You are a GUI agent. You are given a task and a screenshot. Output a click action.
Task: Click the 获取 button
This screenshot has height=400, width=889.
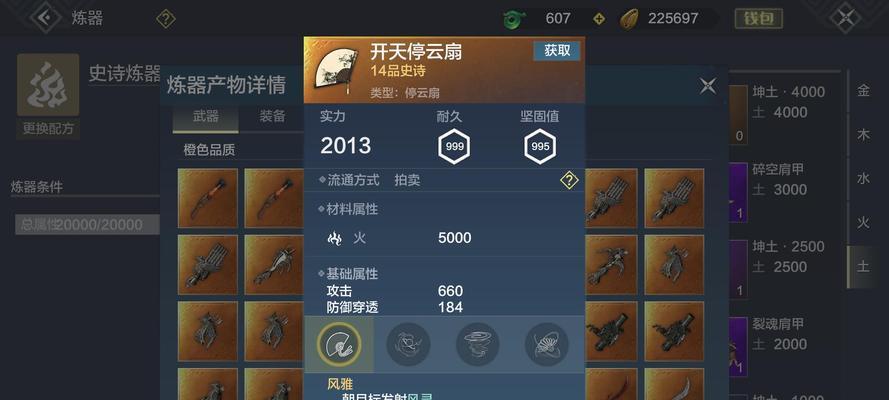coord(557,50)
